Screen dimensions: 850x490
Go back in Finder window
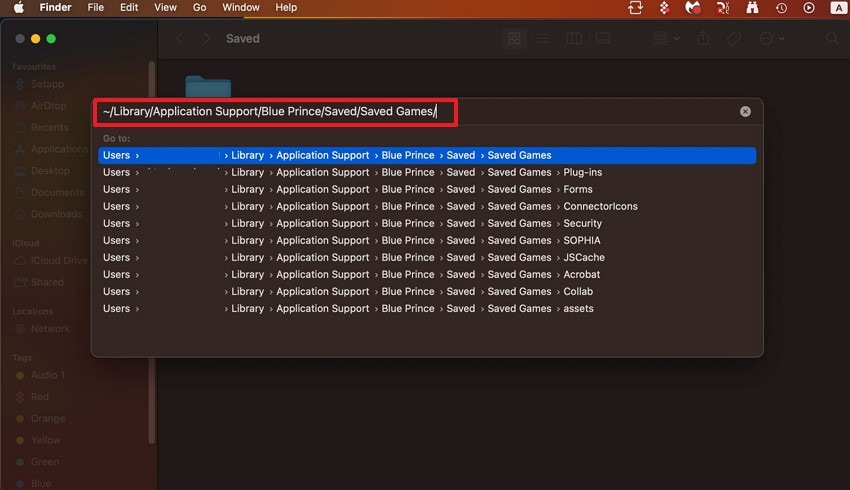pos(179,38)
